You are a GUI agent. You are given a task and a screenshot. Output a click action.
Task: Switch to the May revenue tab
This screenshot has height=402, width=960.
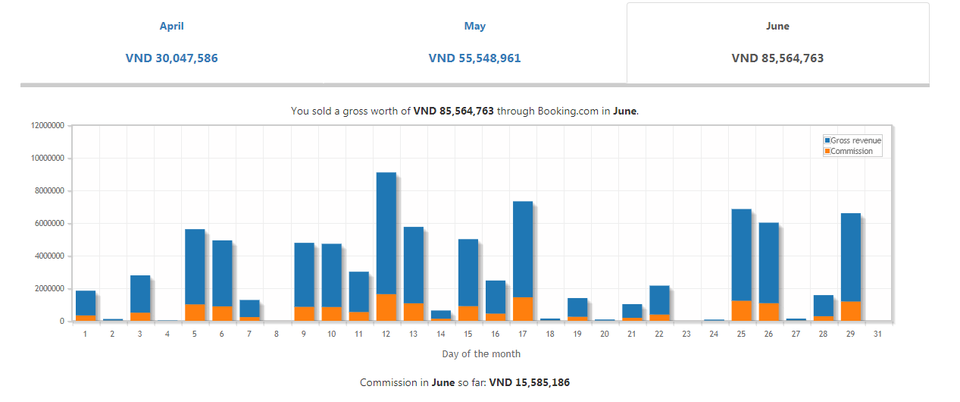(474, 42)
